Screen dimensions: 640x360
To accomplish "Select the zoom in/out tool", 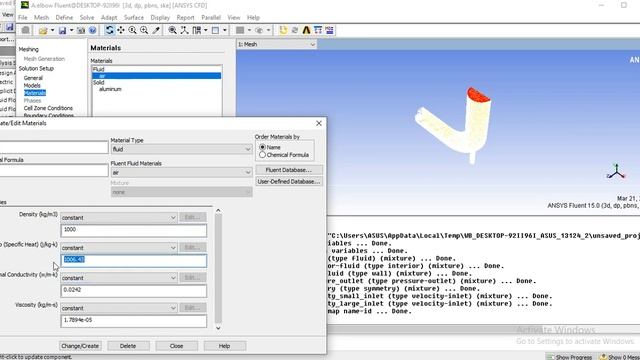I will click(x=132, y=30).
